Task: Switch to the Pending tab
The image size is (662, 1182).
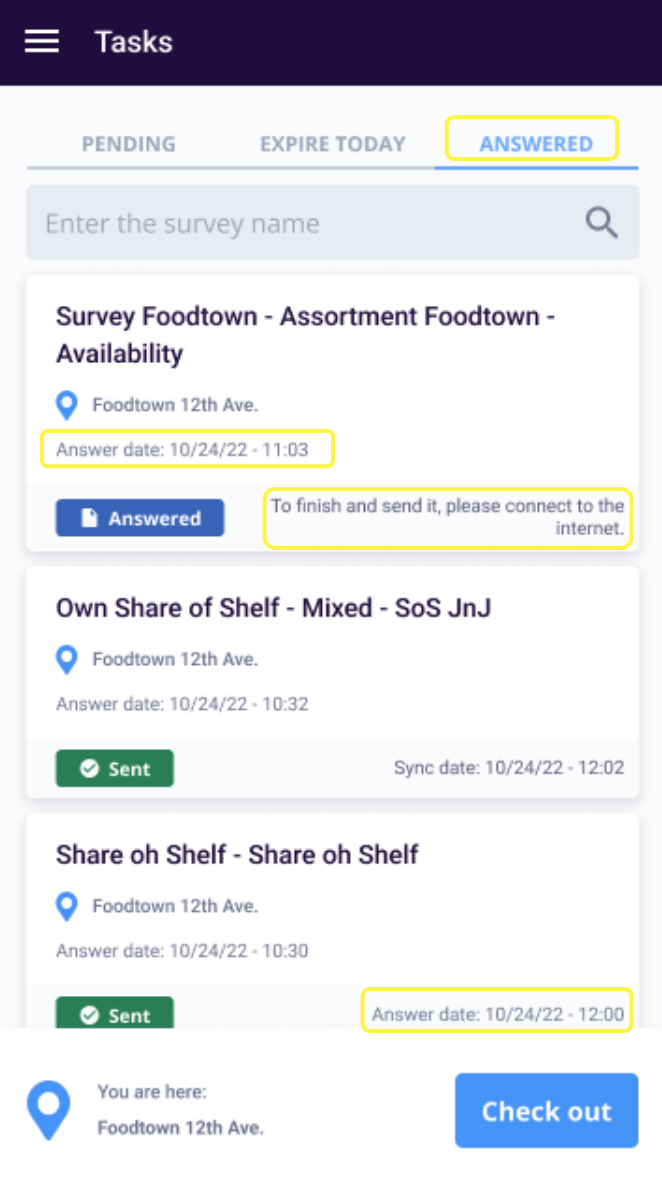Action: coord(128,144)
